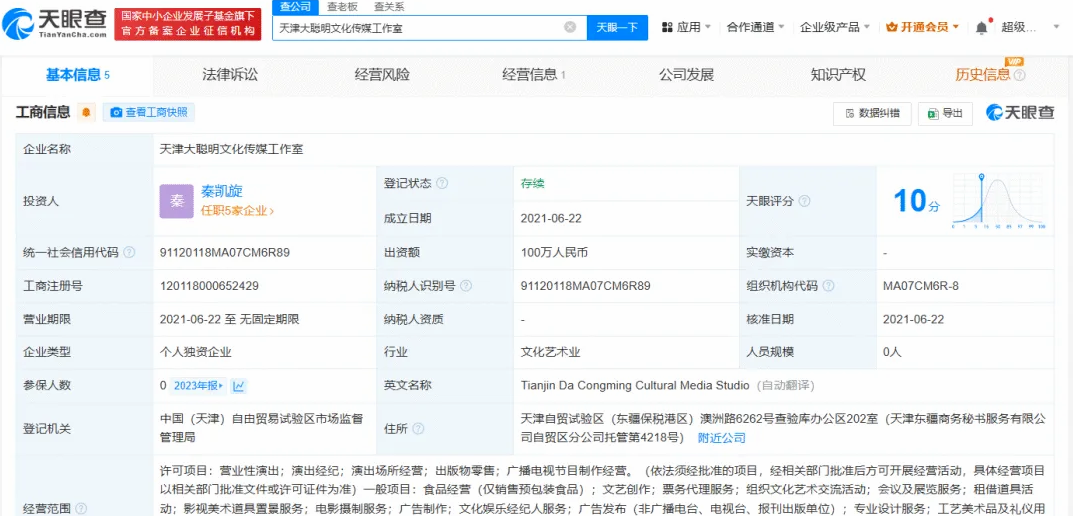Switch to the 经营信息 tab
Screen dimensions: 1073x516
tap(534, 75)
